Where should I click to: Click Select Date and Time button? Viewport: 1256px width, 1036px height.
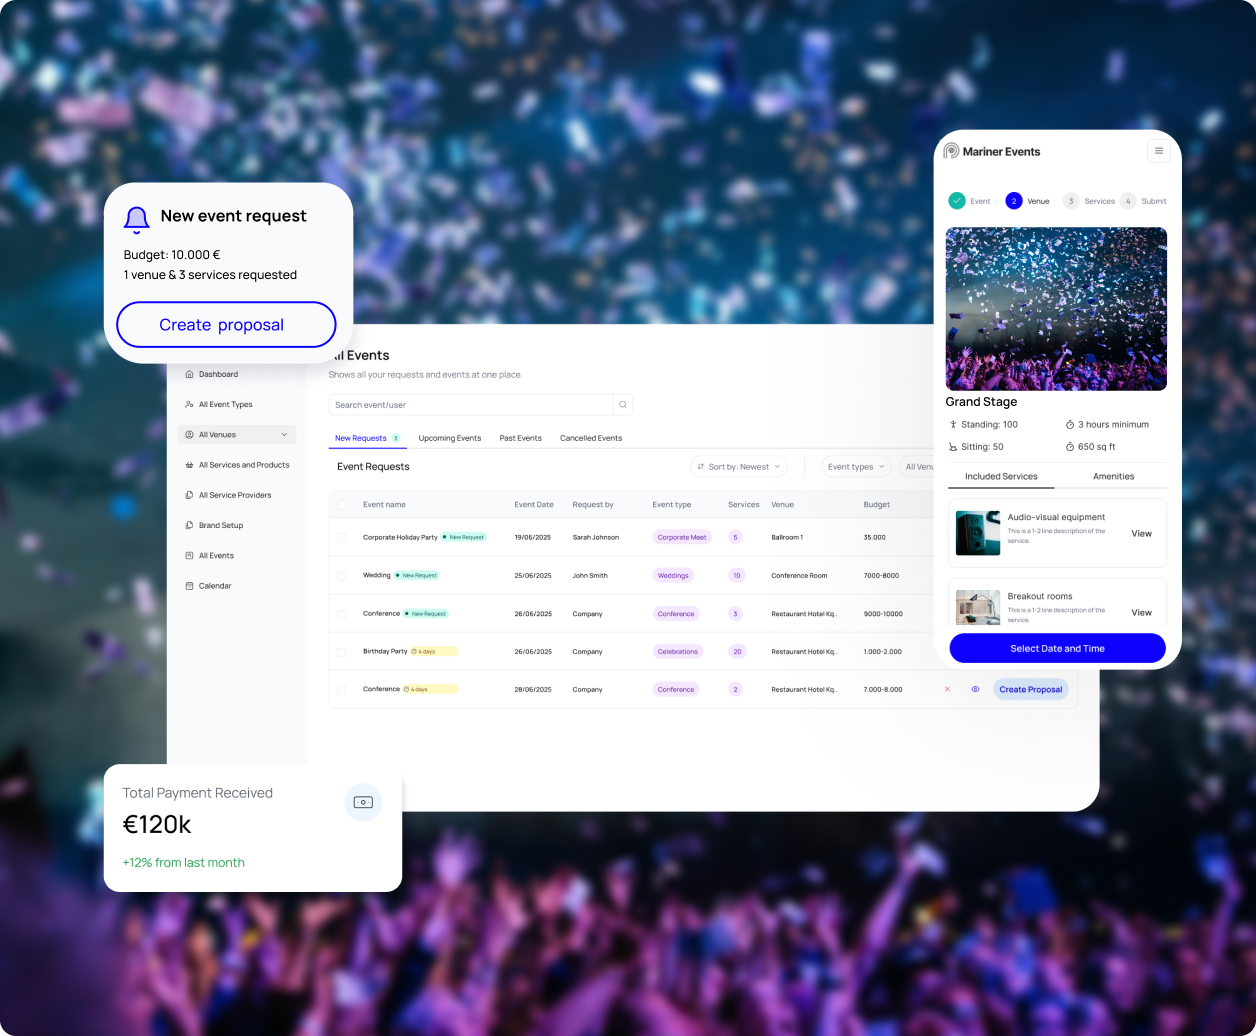coord(1057,648)
